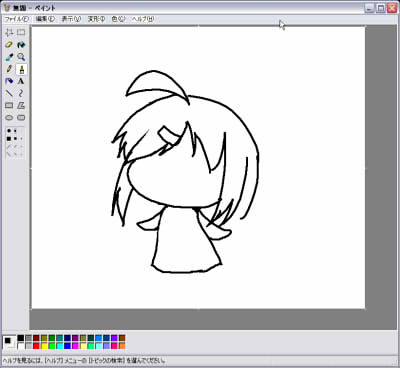This screenshot has height=368, width=400.
Task: Pick the magenta color swatch
Action: tap(75, 346)
